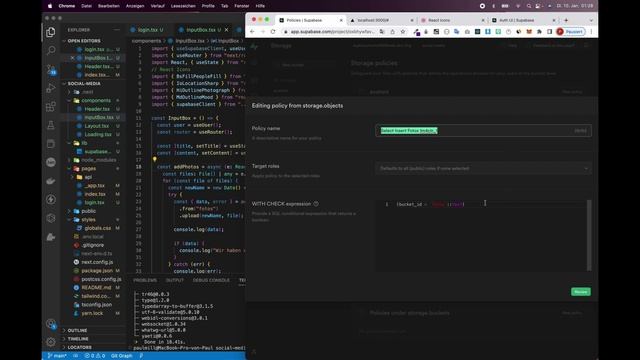Click the Chrome back arrow
This screenshot has height=360, width=640.
pyautogui.click(x=252, y=31)
